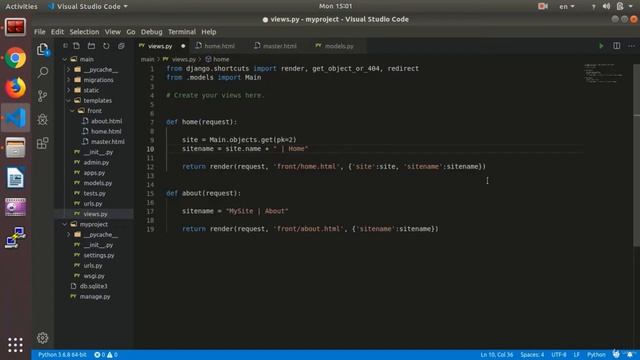
Task: Collapse the front folder
Action: click(x=72, y=111)
